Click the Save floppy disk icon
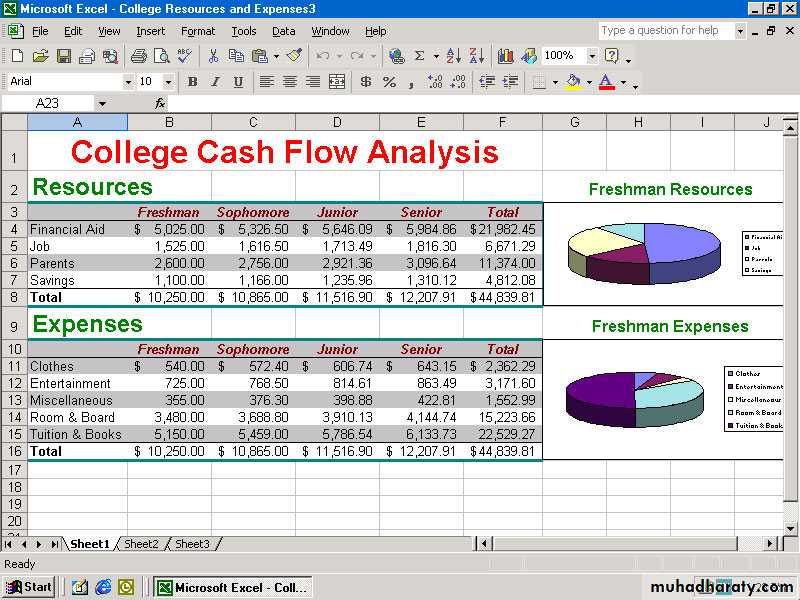 63,56
